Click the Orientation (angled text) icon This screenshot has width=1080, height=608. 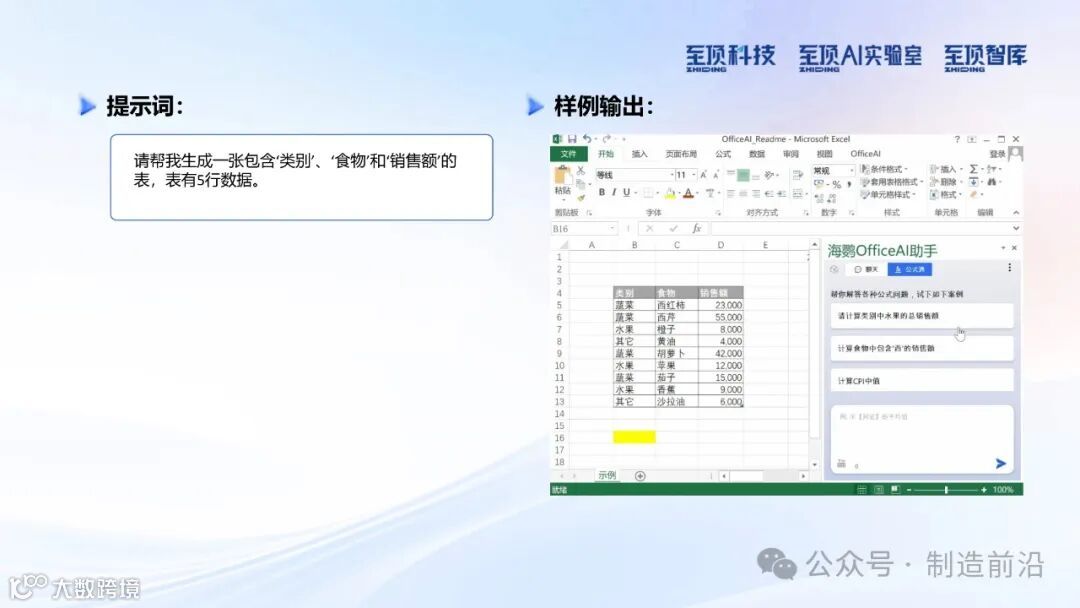pos(769,175)
